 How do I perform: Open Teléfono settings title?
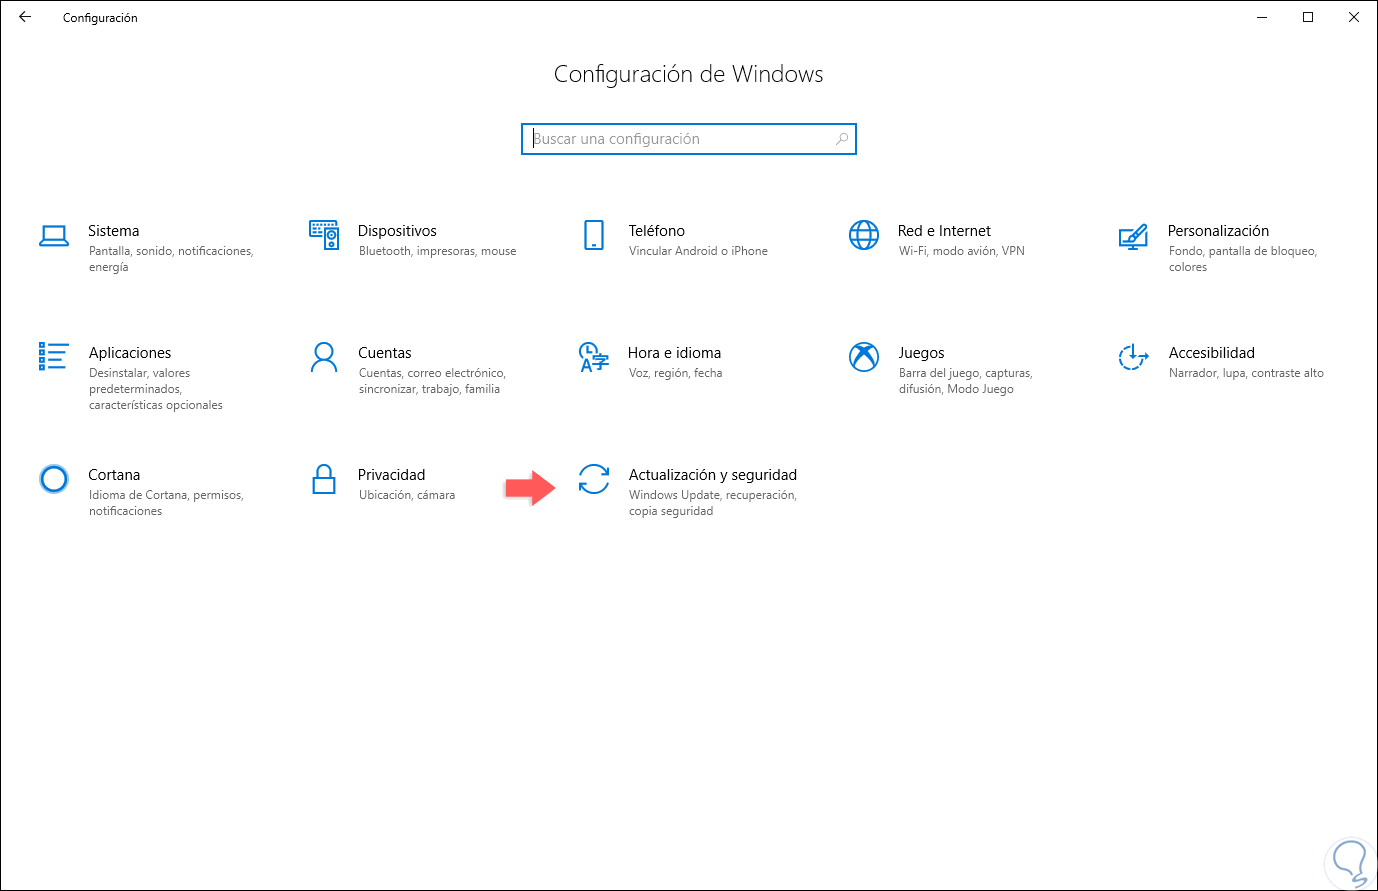coord(657,231)
